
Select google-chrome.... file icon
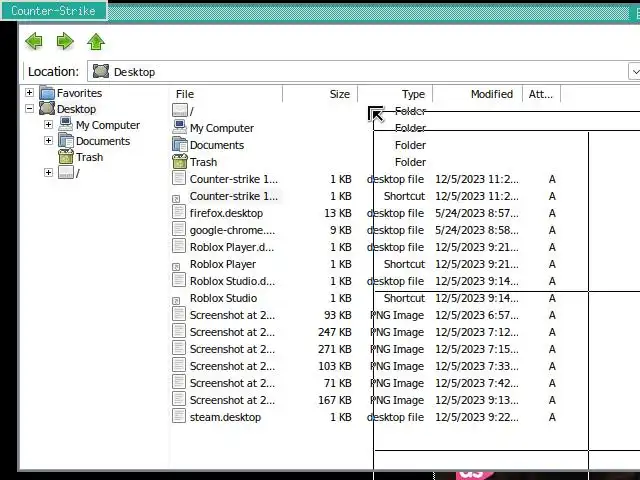[179, 229]
